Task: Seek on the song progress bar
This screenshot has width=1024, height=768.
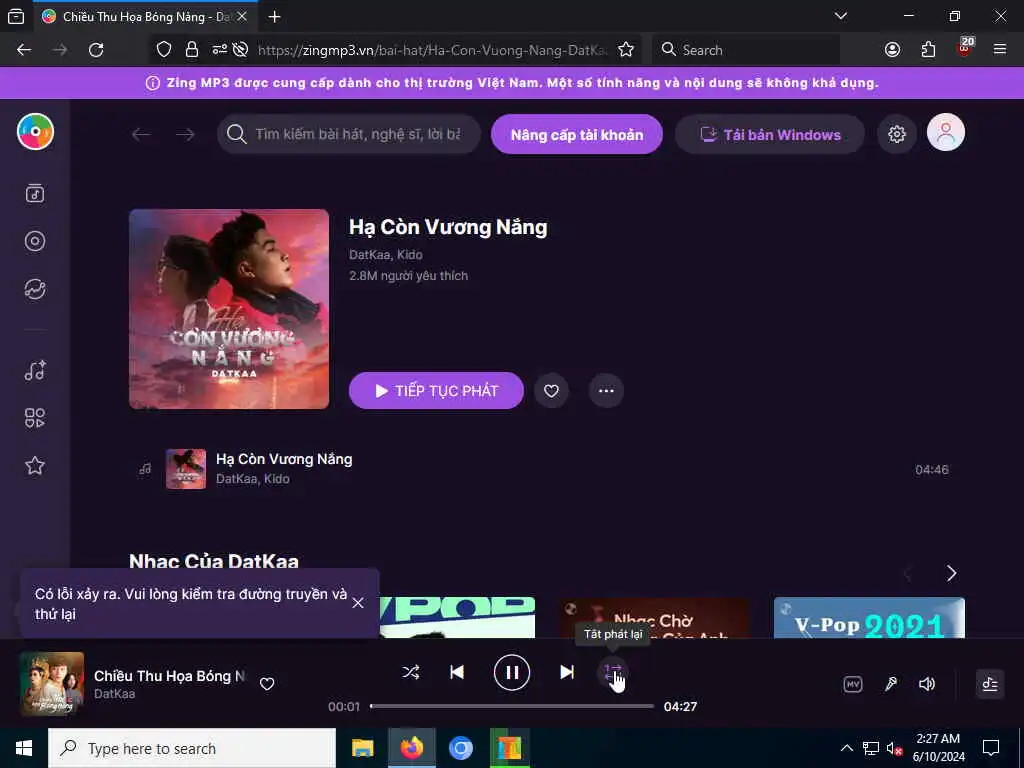Action: point(512,706)
